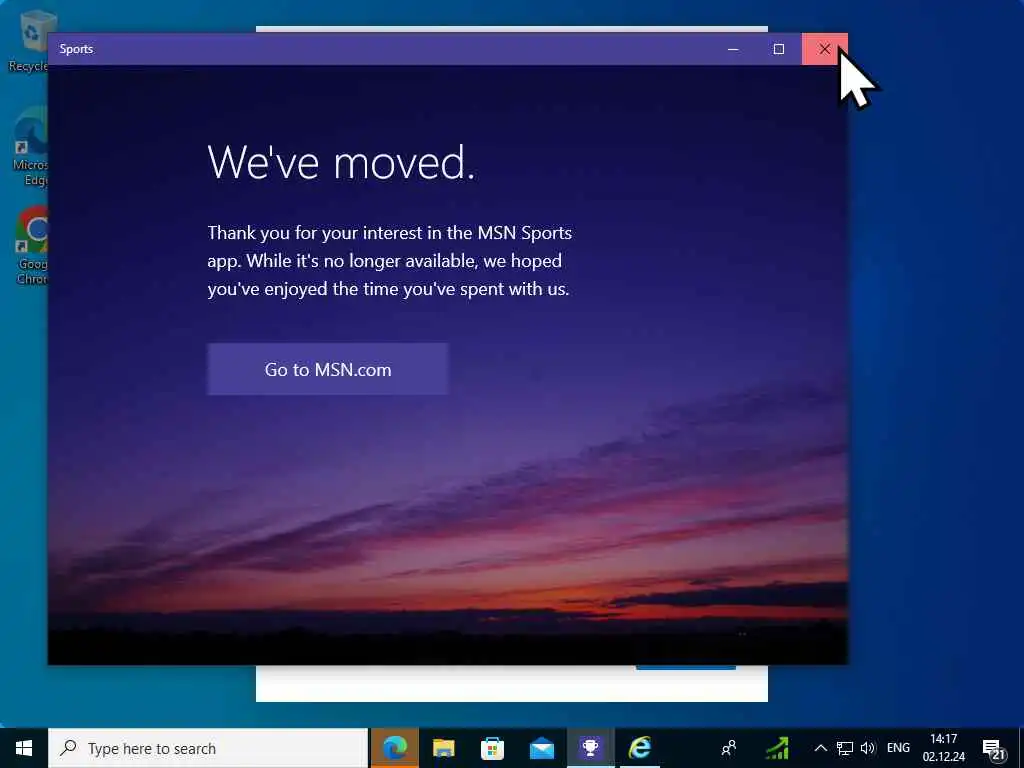Close the Sports window
Screen dimensions: 1024x768
tap(825, 49)
